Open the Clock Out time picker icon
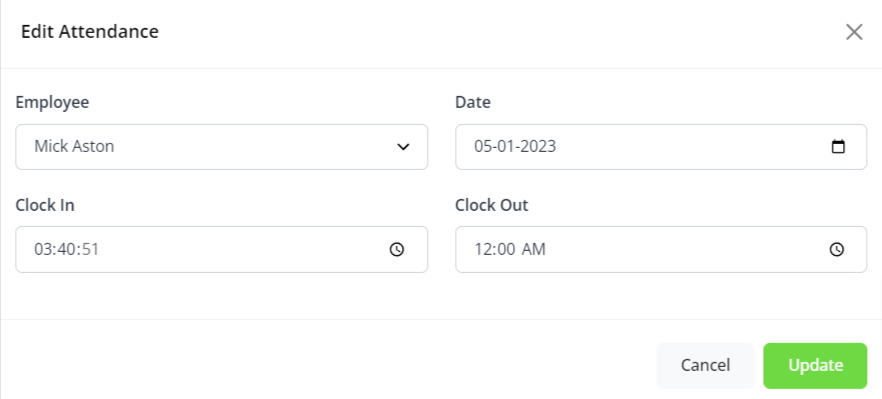This screenshot has height=399, width=882. tap(837, 249)
